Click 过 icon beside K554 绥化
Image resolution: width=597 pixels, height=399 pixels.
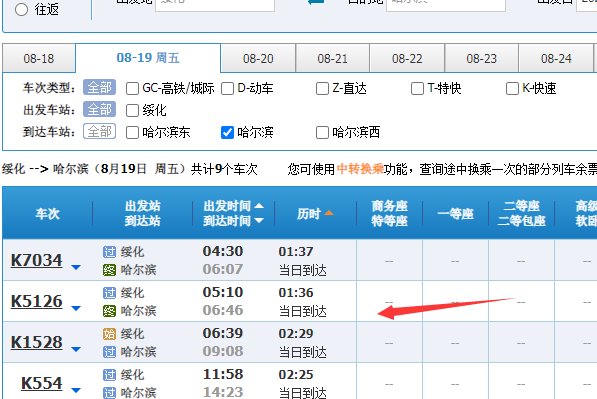pyautogui.click(x=109, y=375)
